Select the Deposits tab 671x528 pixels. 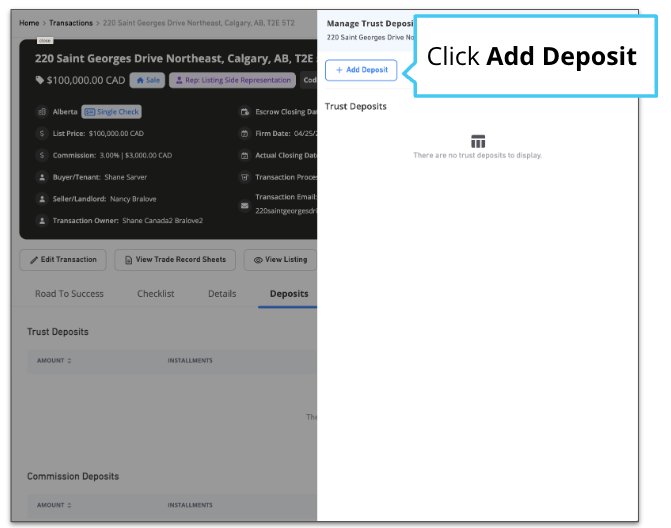pos(289,294)
